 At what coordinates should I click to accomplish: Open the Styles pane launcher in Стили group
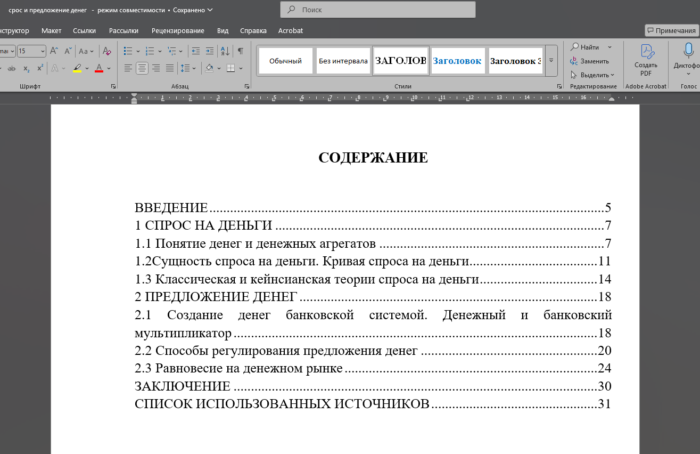tap(559, 86)
